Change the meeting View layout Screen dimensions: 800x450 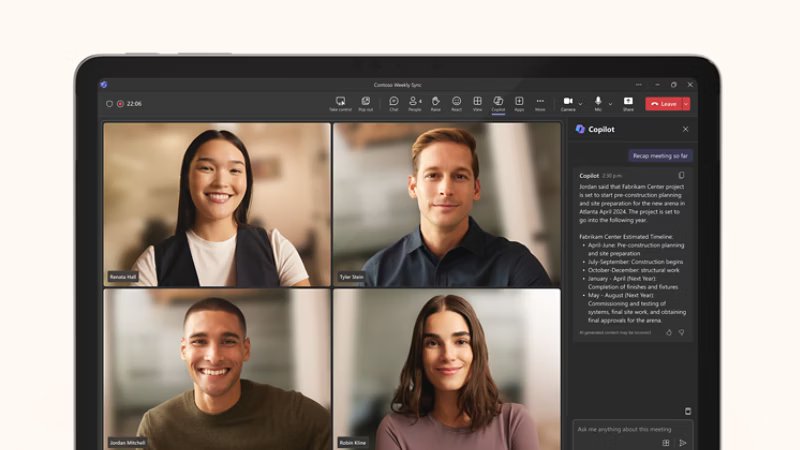(478, 104)
